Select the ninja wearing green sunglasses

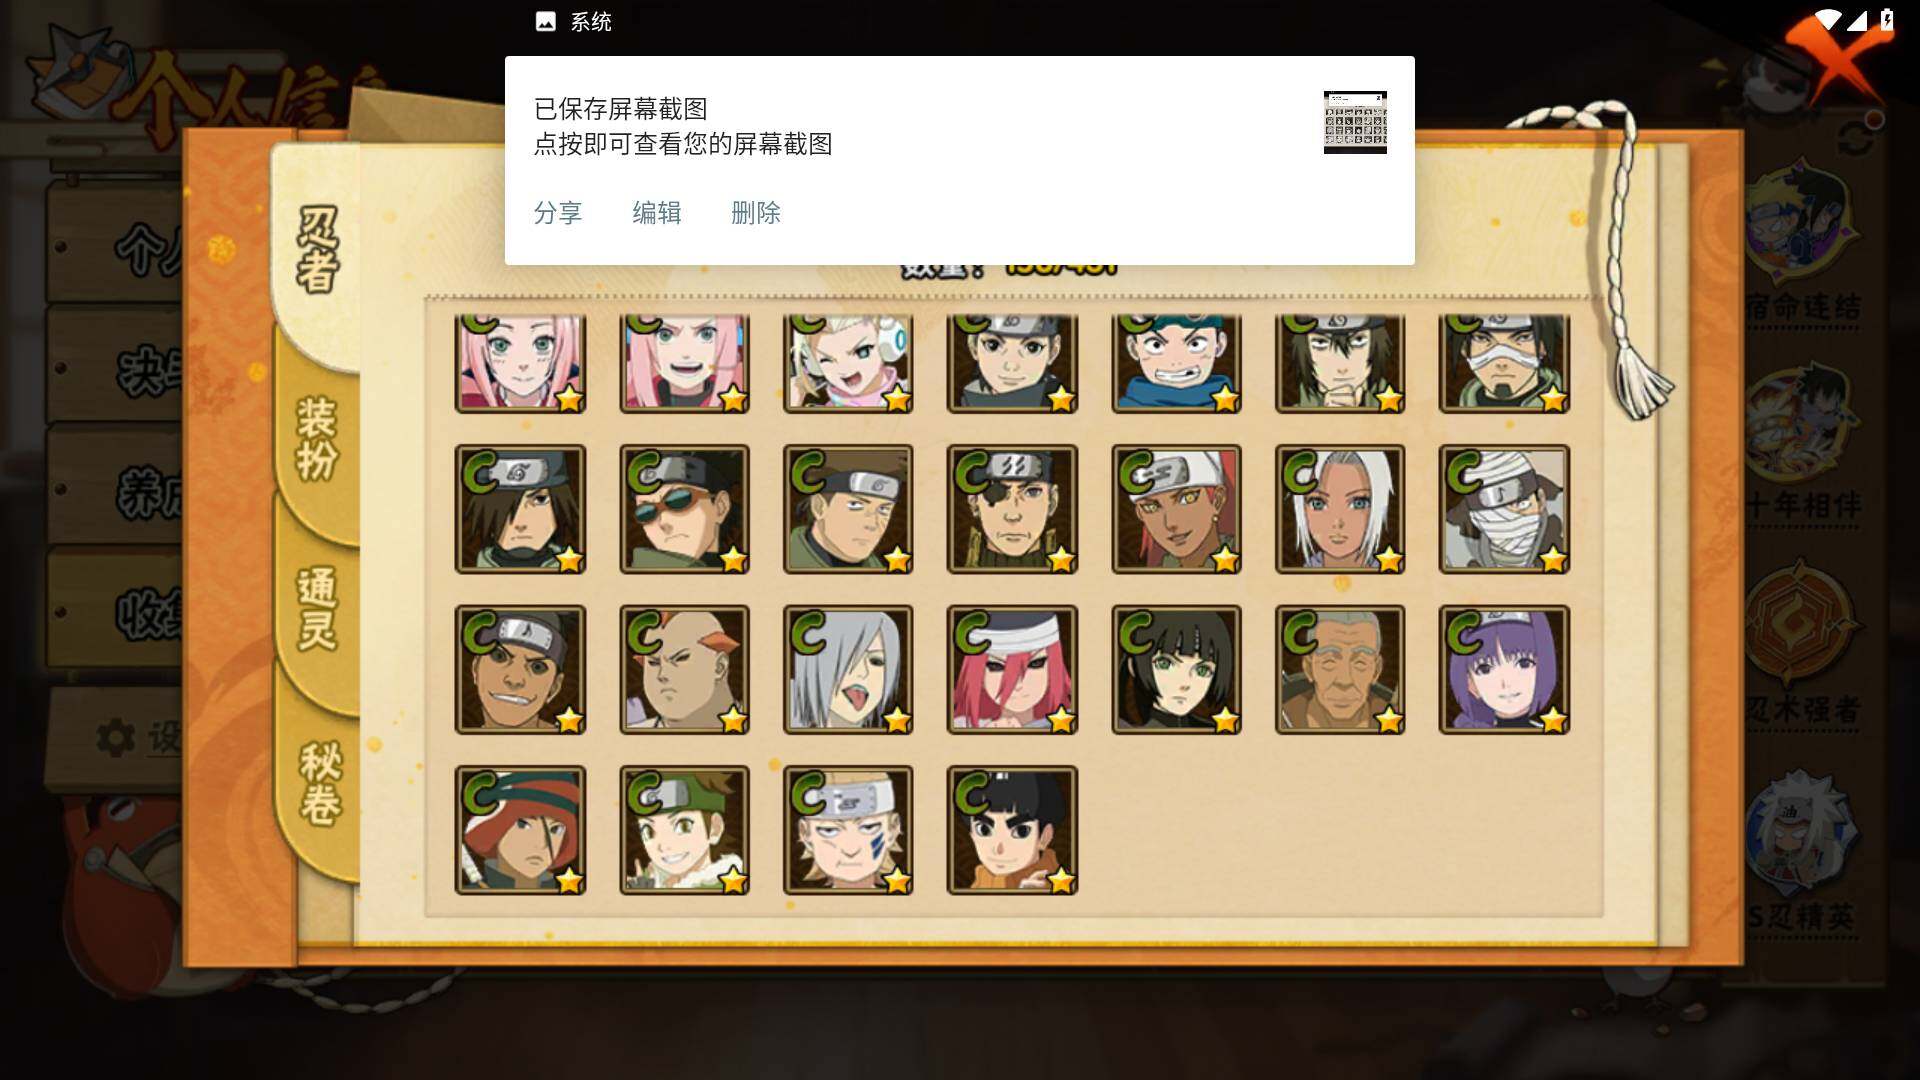tap(684, 509)
